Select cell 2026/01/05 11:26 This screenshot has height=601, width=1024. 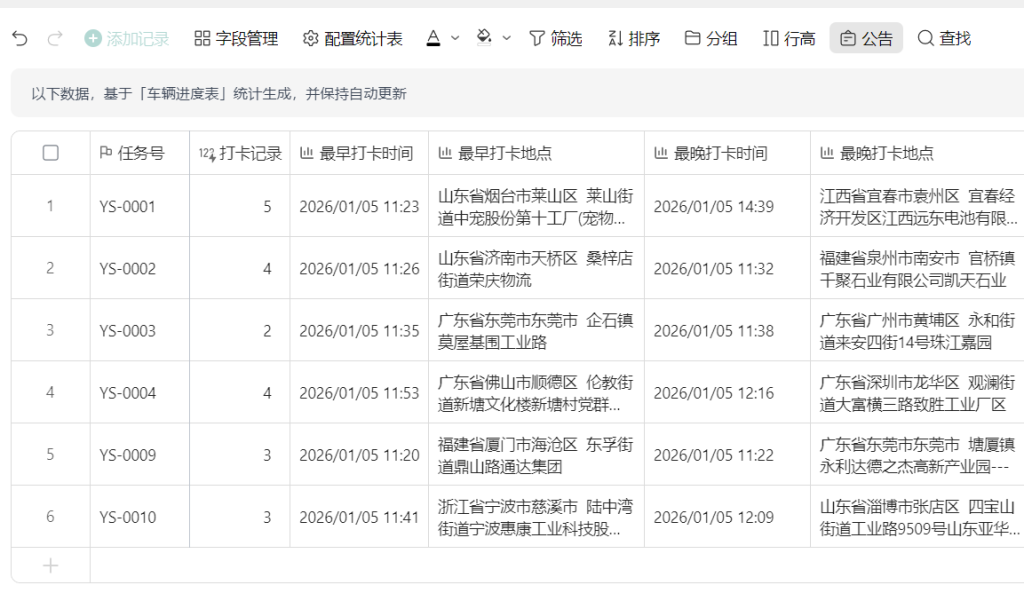(x=359, y=268)
